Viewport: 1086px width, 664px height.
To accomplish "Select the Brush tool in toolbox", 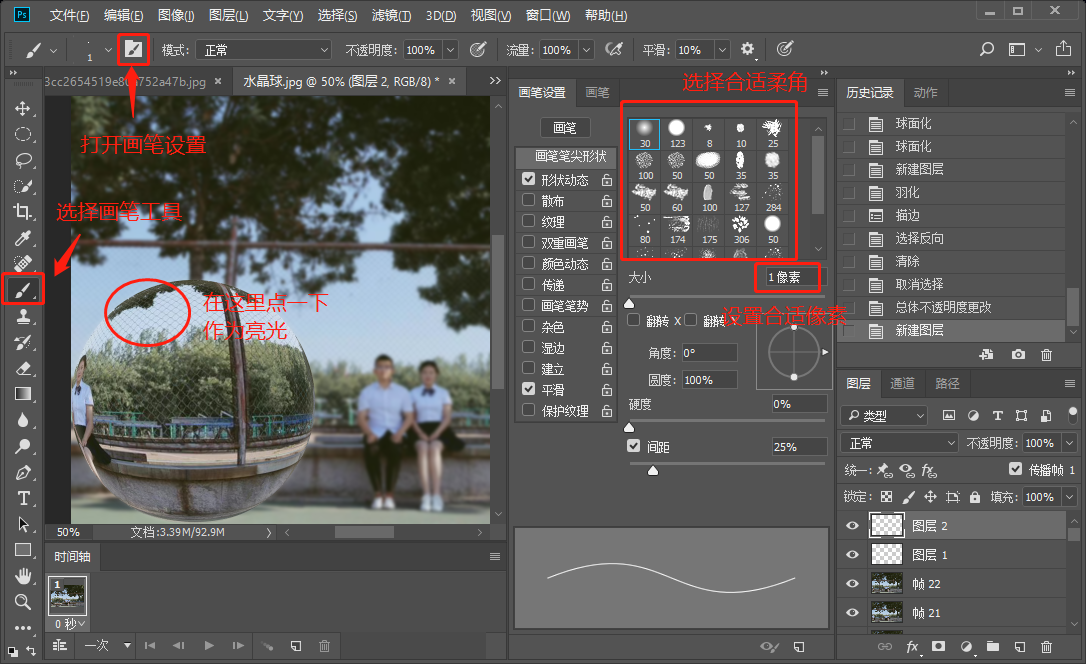I will tap(23, 290).
